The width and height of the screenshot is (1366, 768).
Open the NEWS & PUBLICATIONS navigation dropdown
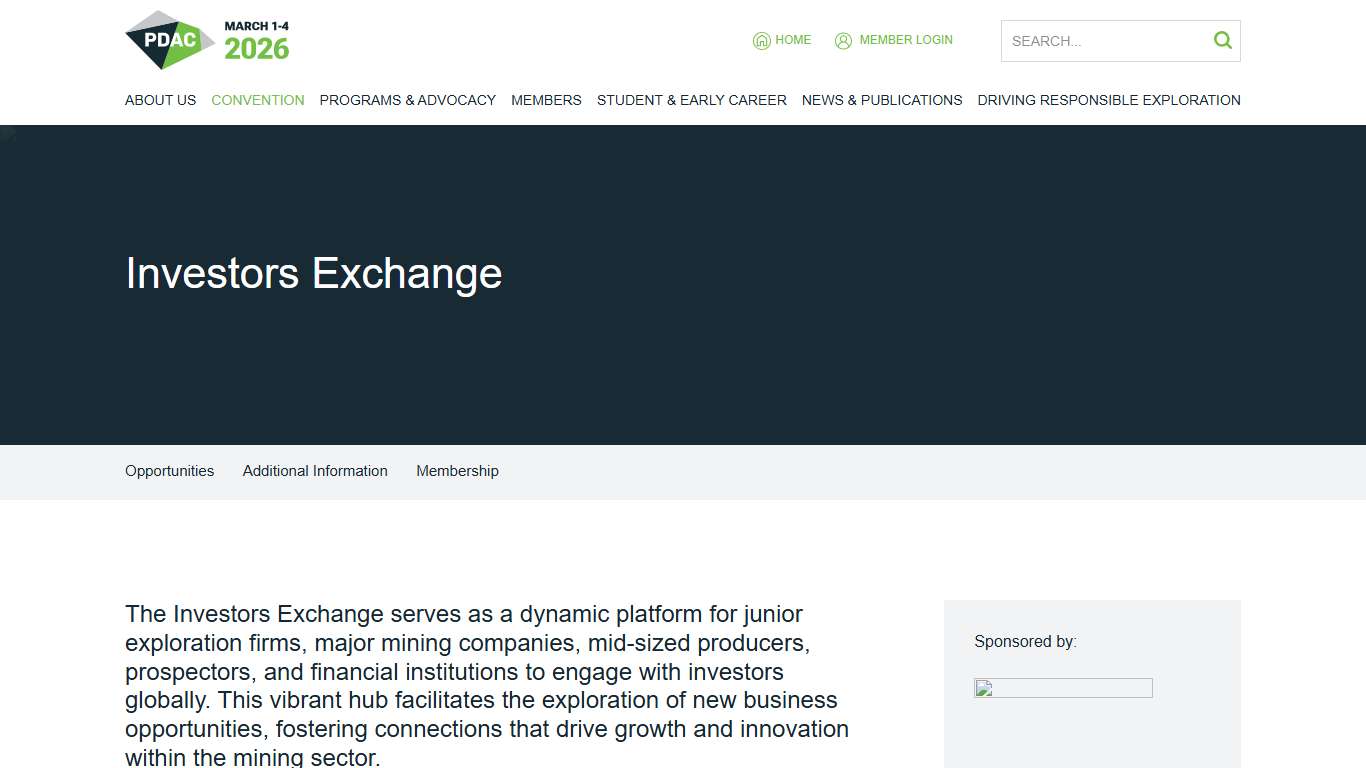coord(881,100)
